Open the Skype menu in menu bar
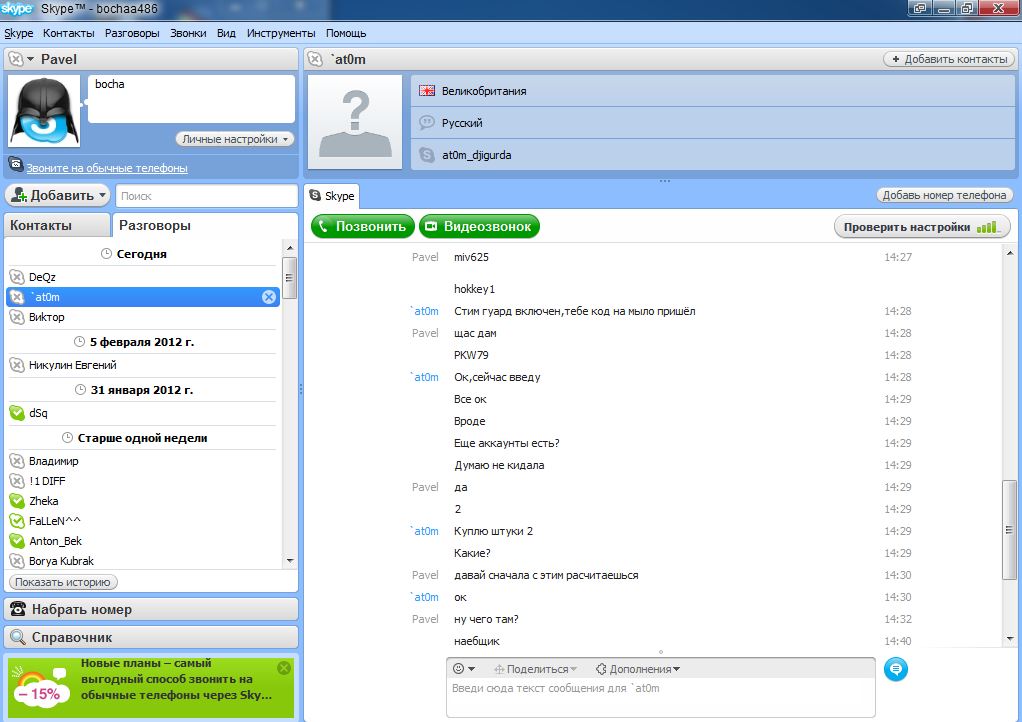The image size is (1022, 722). coord(18,33)
